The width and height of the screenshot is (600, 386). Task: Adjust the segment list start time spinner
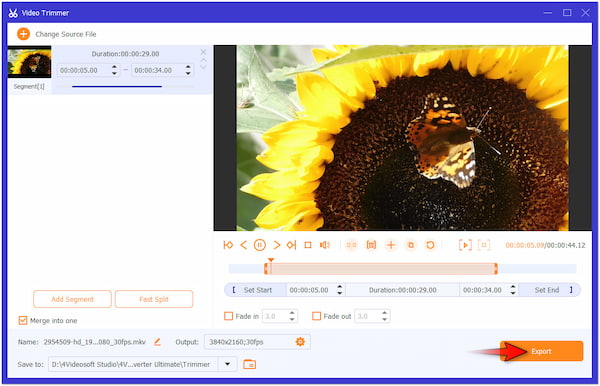pyautogui.click(x=114, y=70)
